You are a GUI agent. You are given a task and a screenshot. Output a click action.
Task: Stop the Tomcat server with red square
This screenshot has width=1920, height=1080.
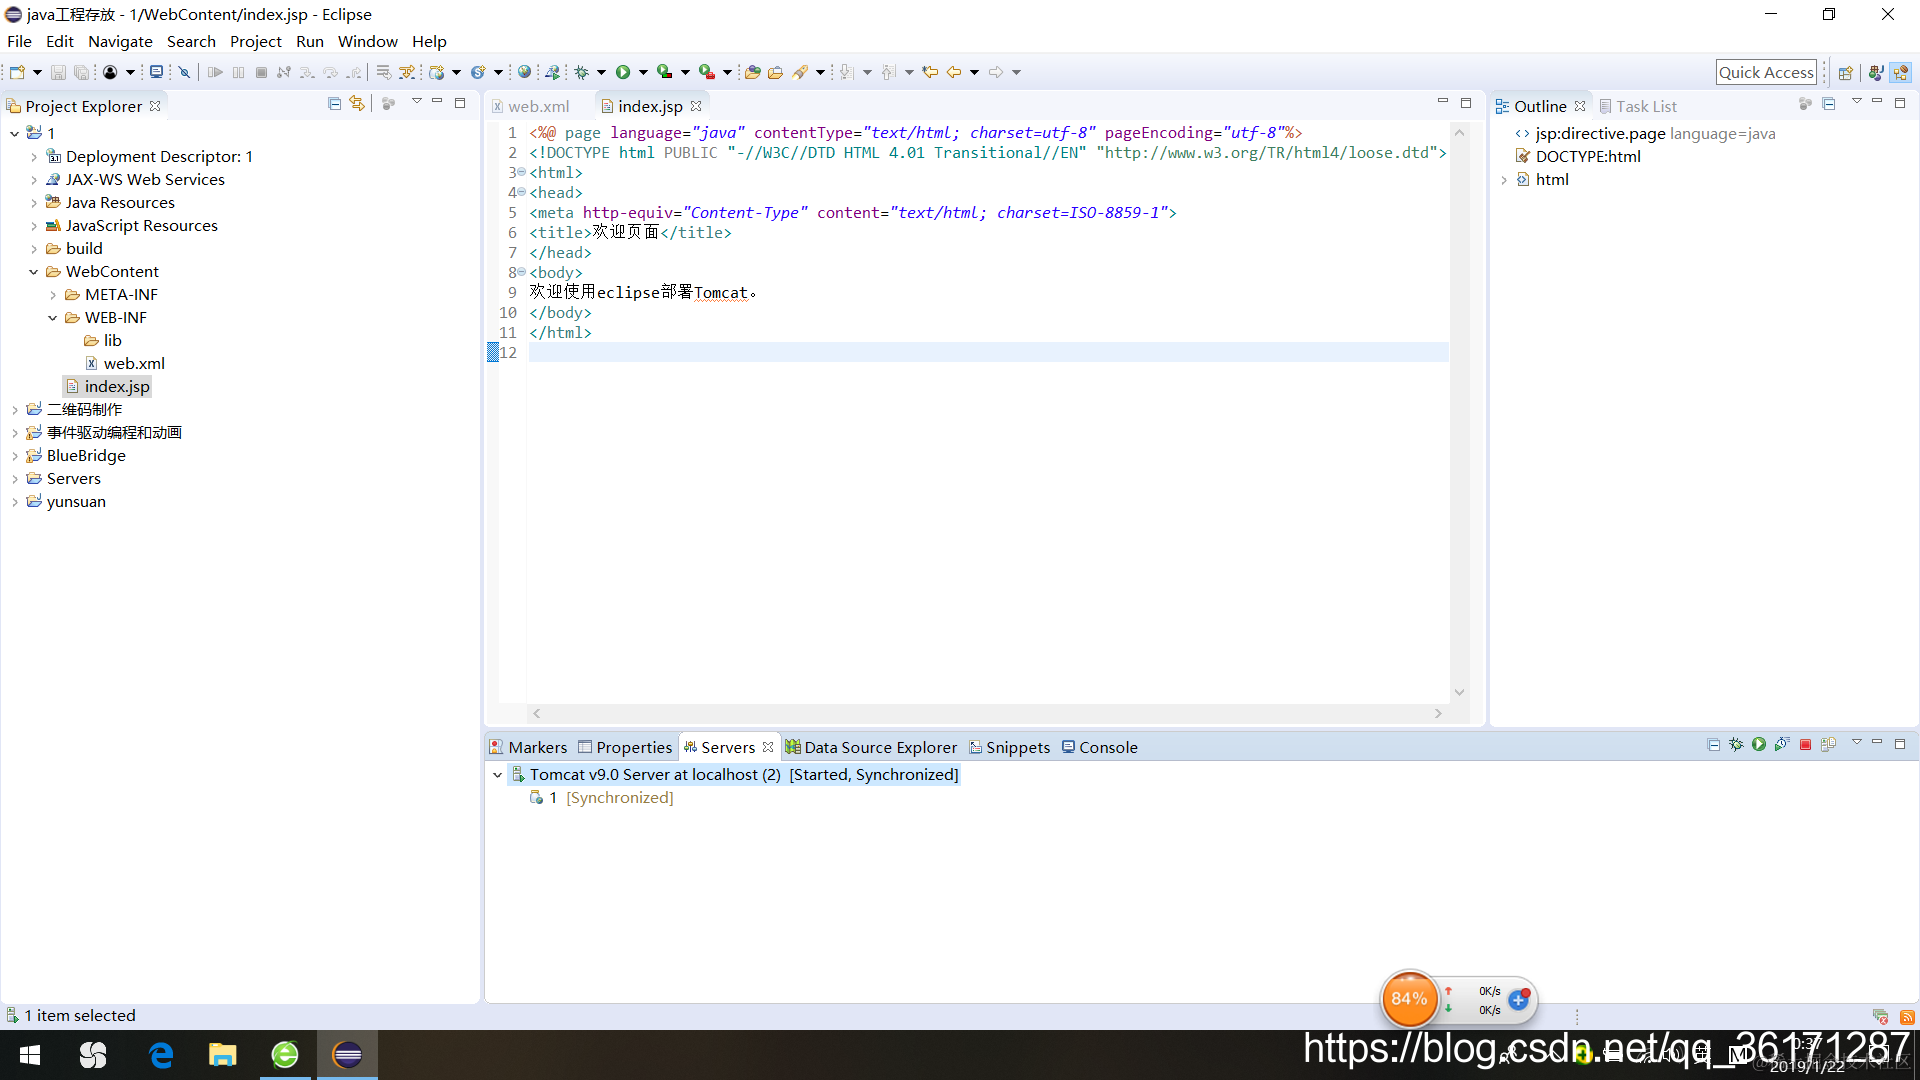[x=1805, y=745]
